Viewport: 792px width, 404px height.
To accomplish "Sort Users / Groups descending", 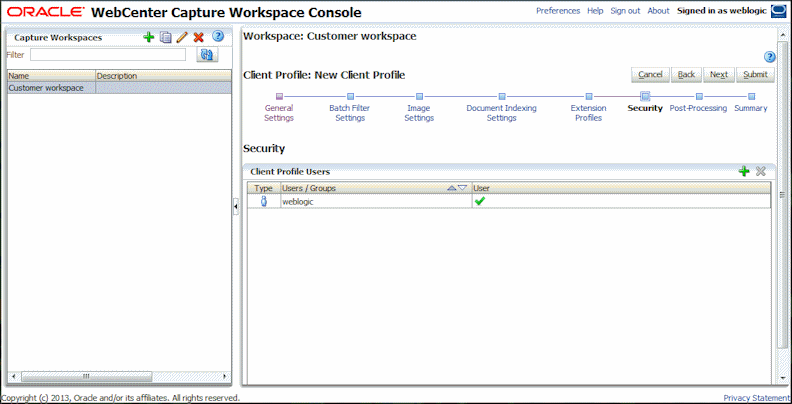I will [462, 188].
